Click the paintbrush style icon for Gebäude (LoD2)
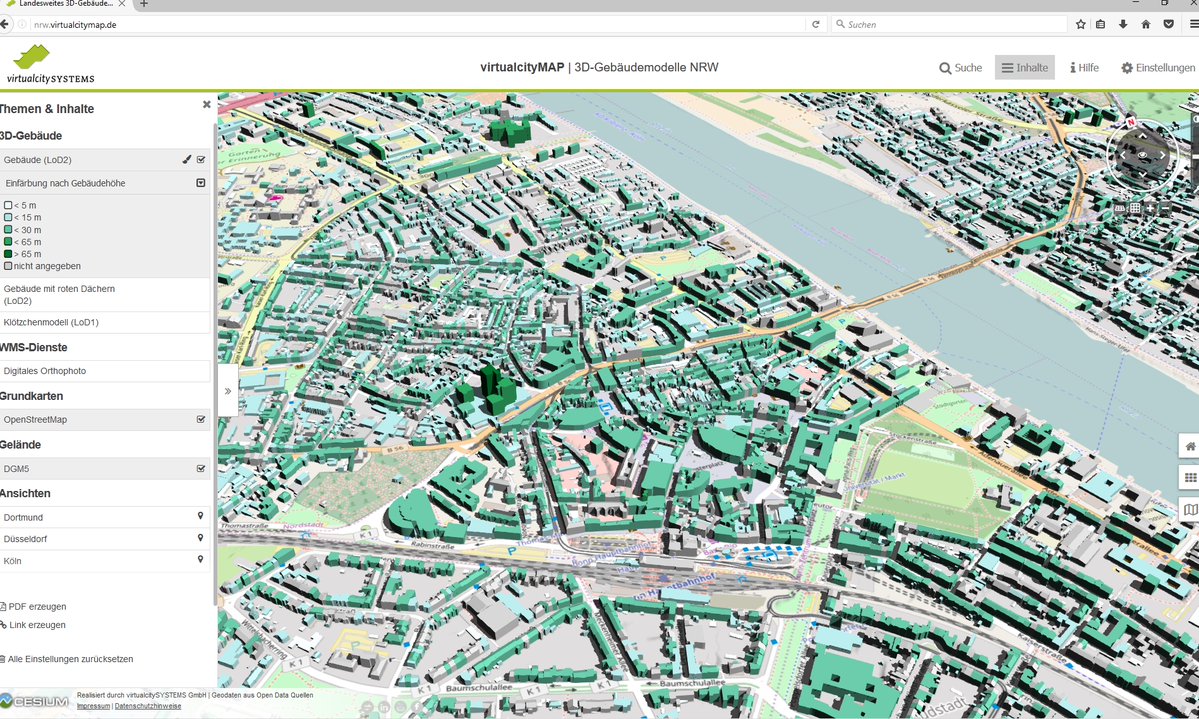The height and width of the screenshot is (719, 1199). coord(187,159)
